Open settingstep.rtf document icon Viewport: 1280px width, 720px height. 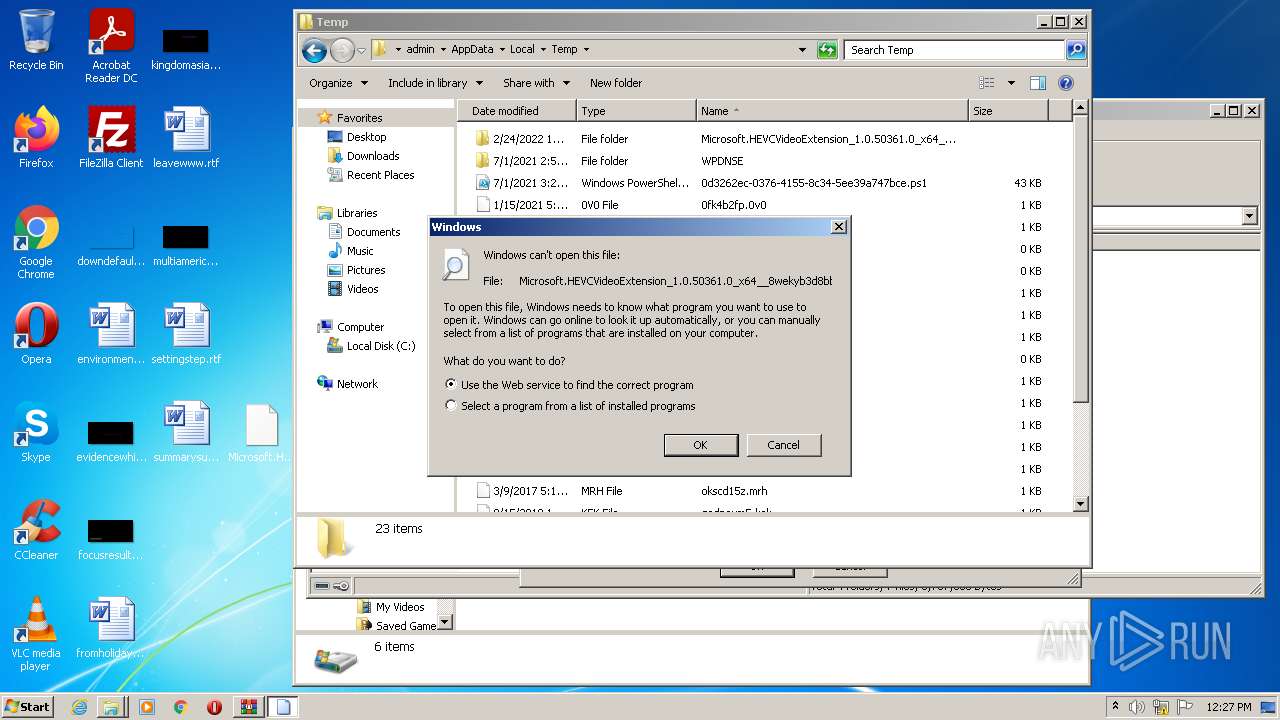click(186, 334)
